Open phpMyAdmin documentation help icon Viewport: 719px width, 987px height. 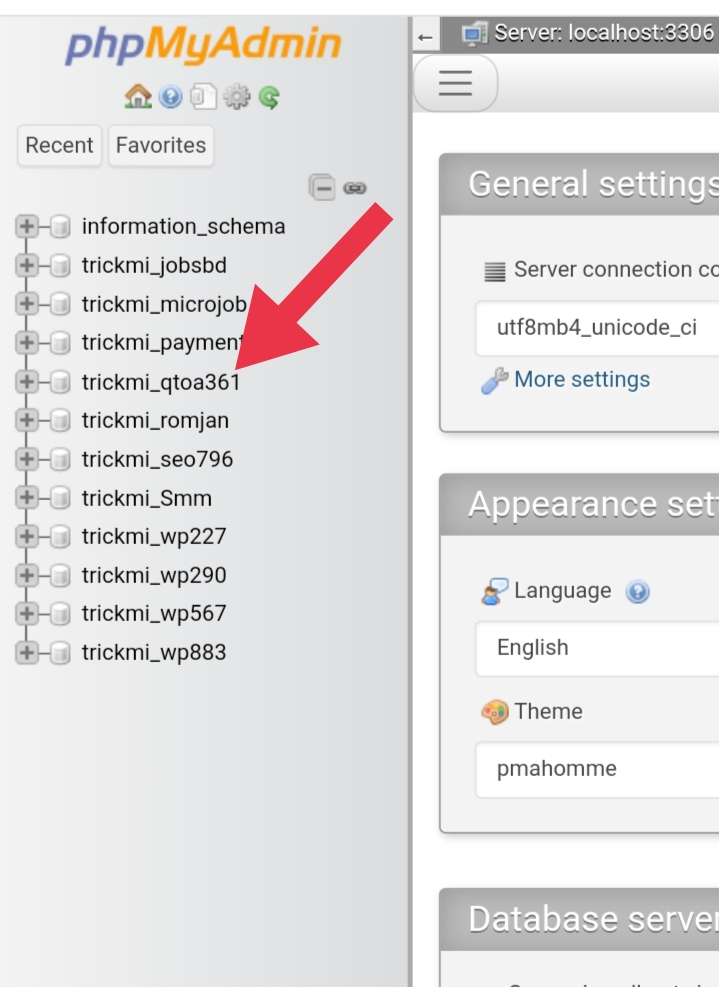click(x=170, y=97)
